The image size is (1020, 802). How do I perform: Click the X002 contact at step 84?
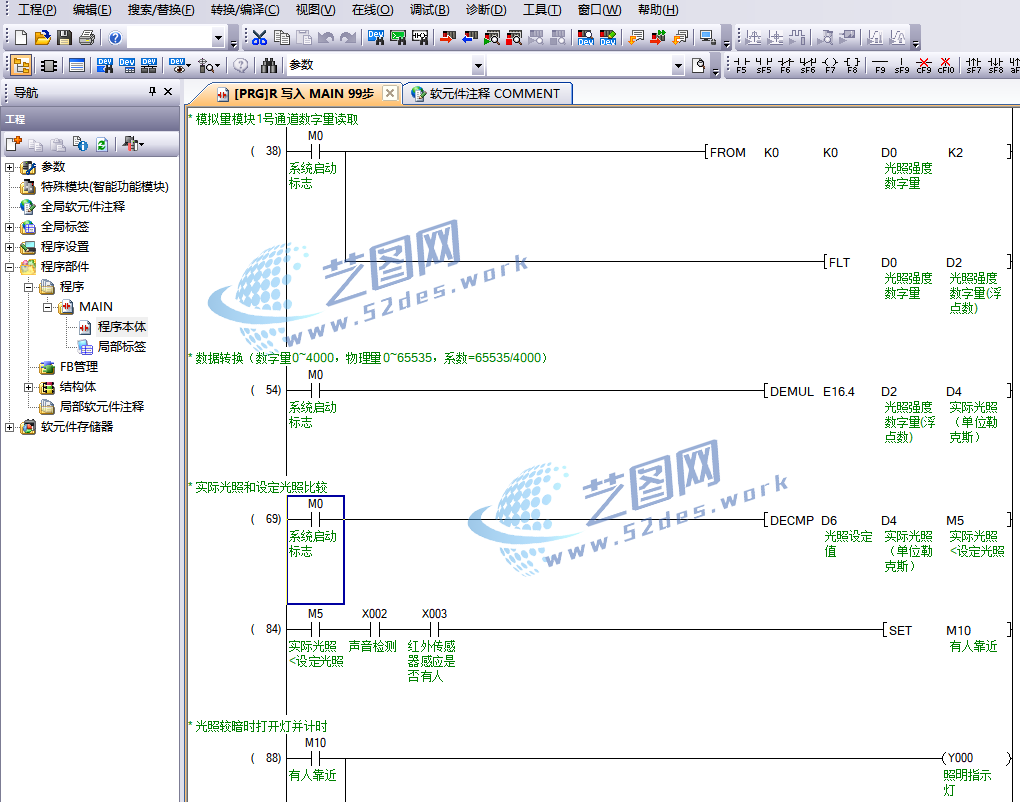tap(375, 629)
